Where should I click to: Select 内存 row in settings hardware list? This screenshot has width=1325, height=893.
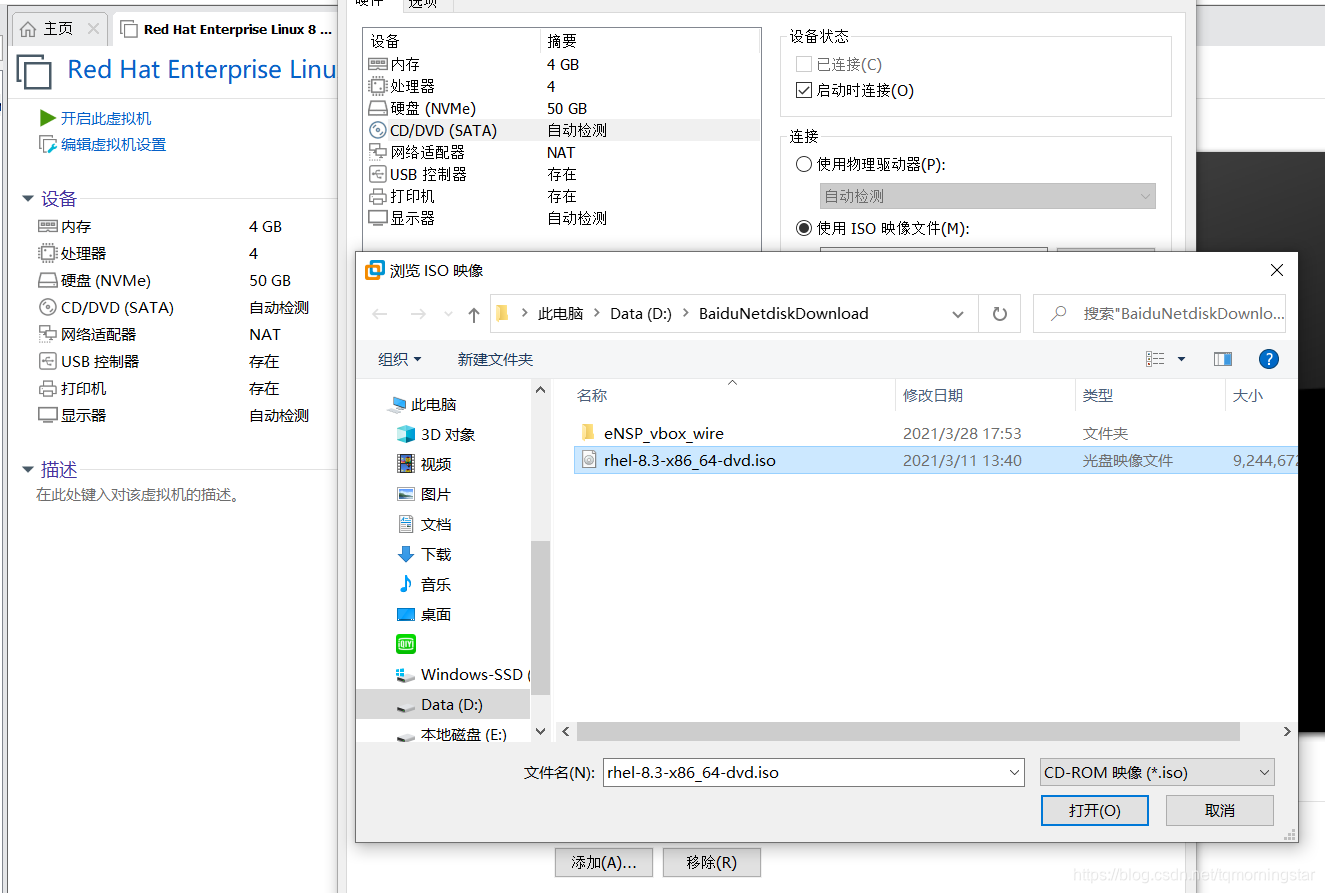(x=562, y=64)
